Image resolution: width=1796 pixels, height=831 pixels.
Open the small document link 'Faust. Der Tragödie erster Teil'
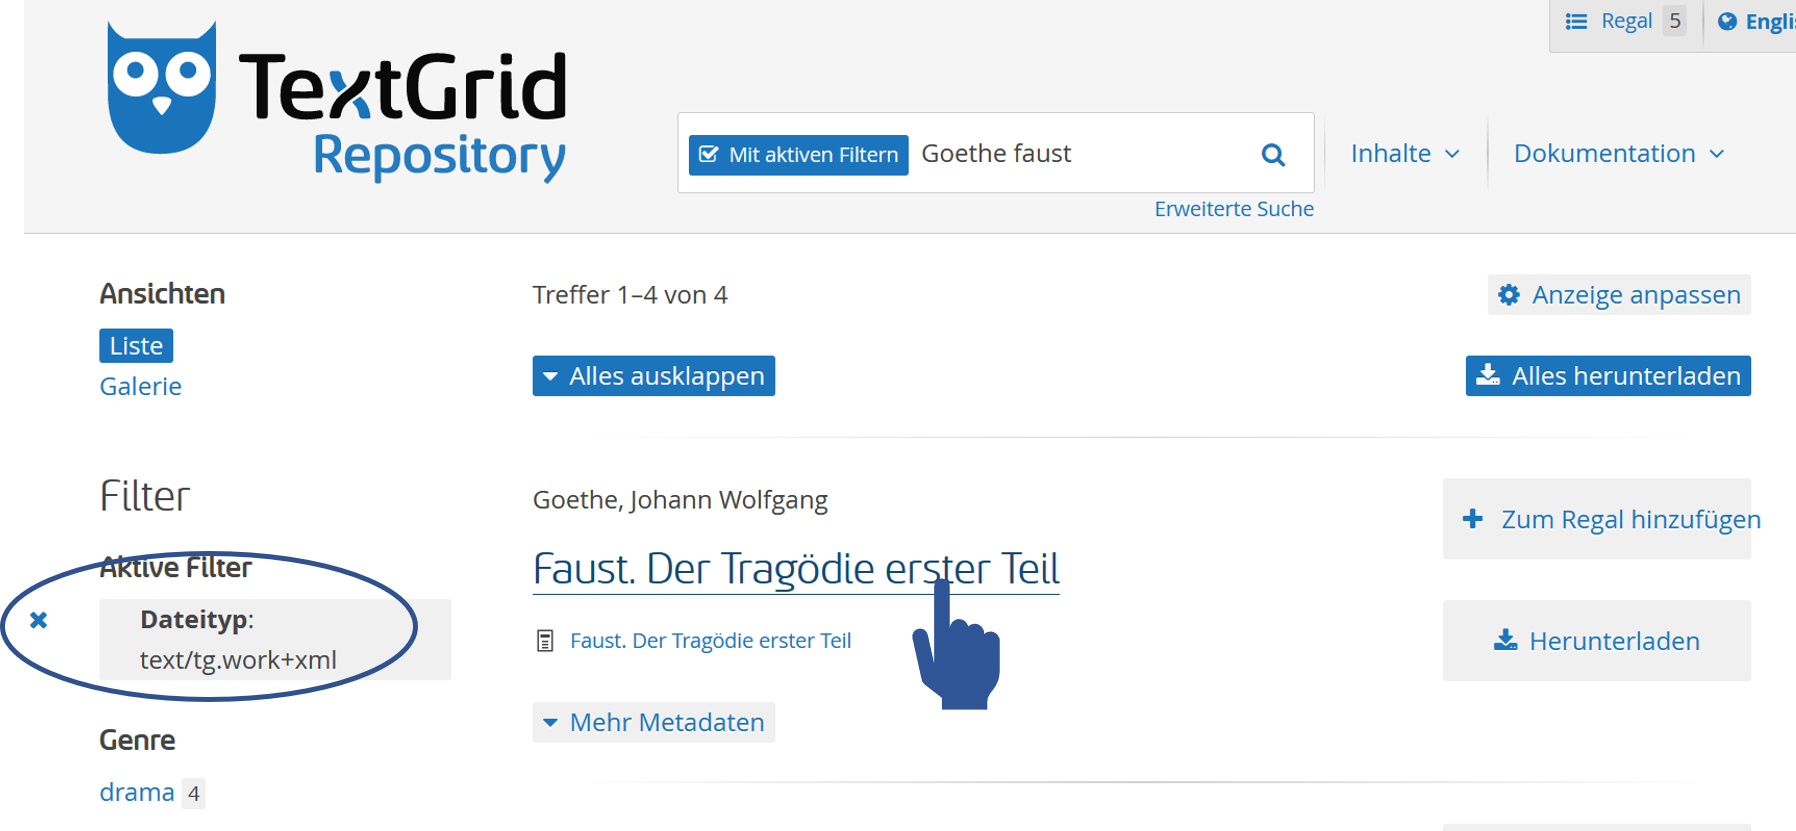[710, 641]
